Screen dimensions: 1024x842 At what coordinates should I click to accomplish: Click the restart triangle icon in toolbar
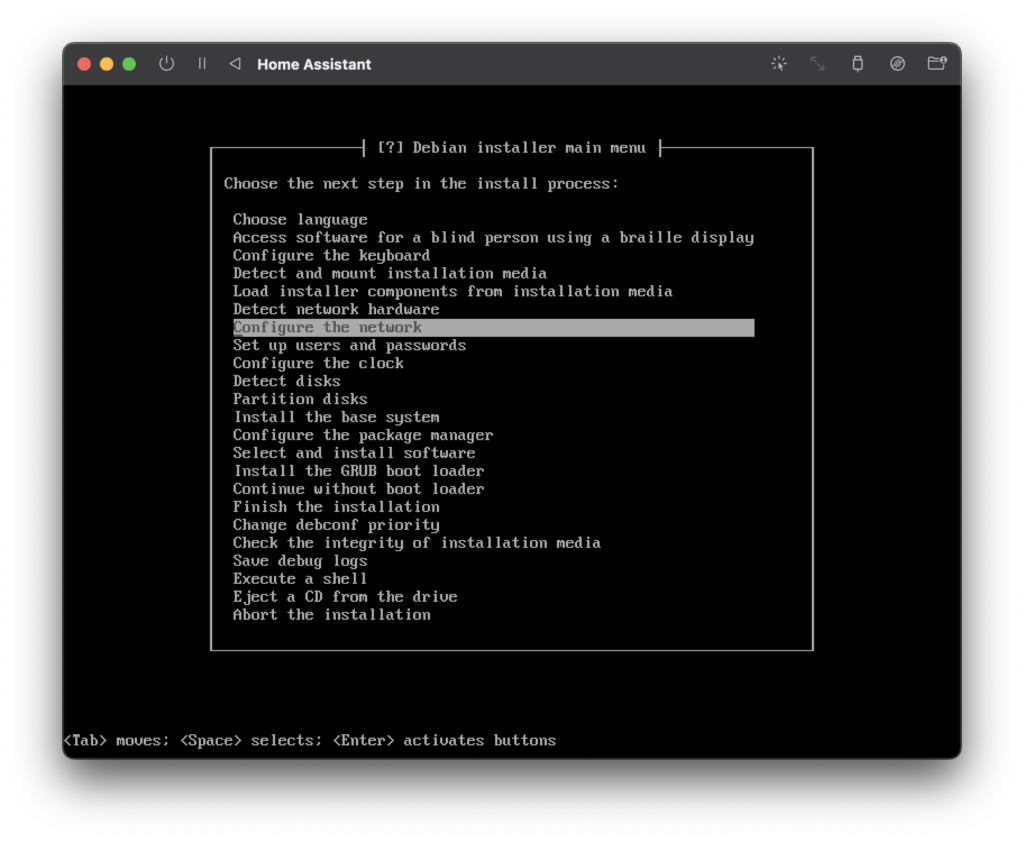point(235,63)
